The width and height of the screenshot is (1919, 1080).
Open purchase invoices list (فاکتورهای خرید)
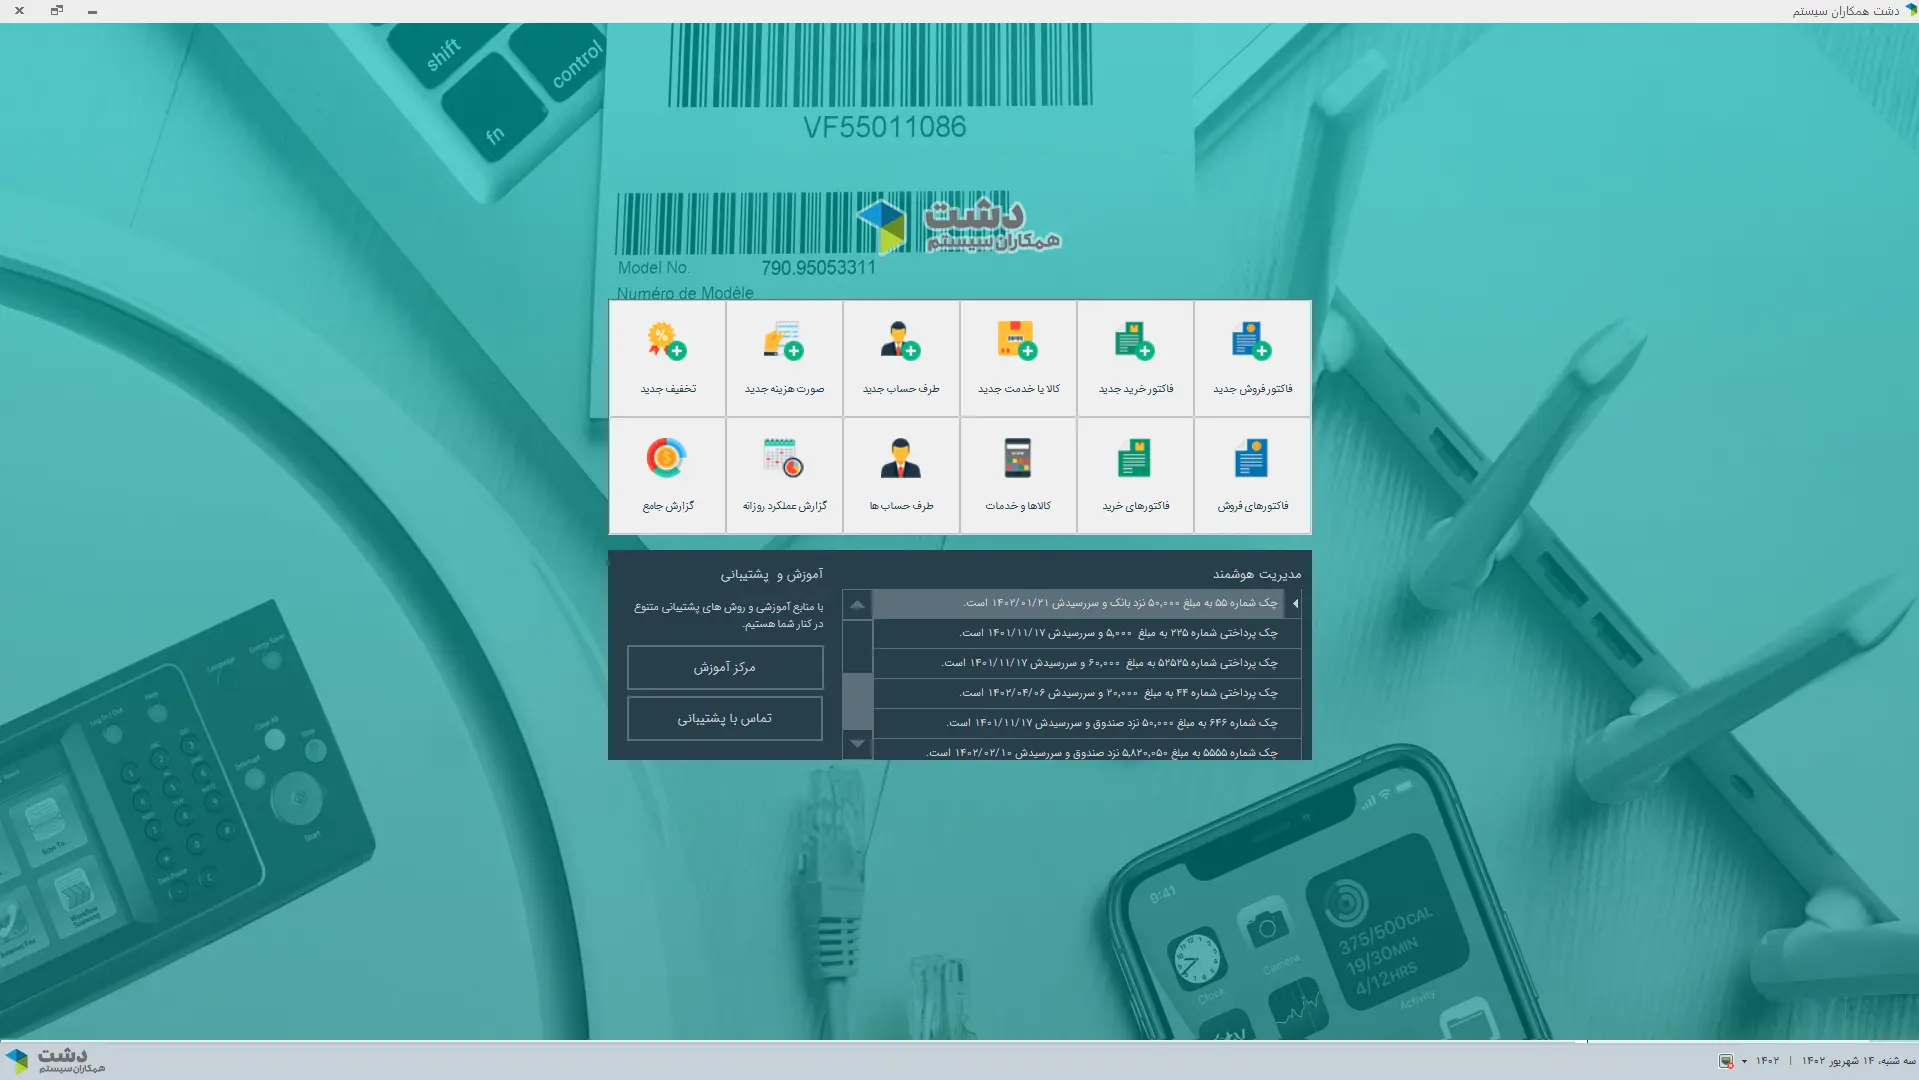(1135, 475)
